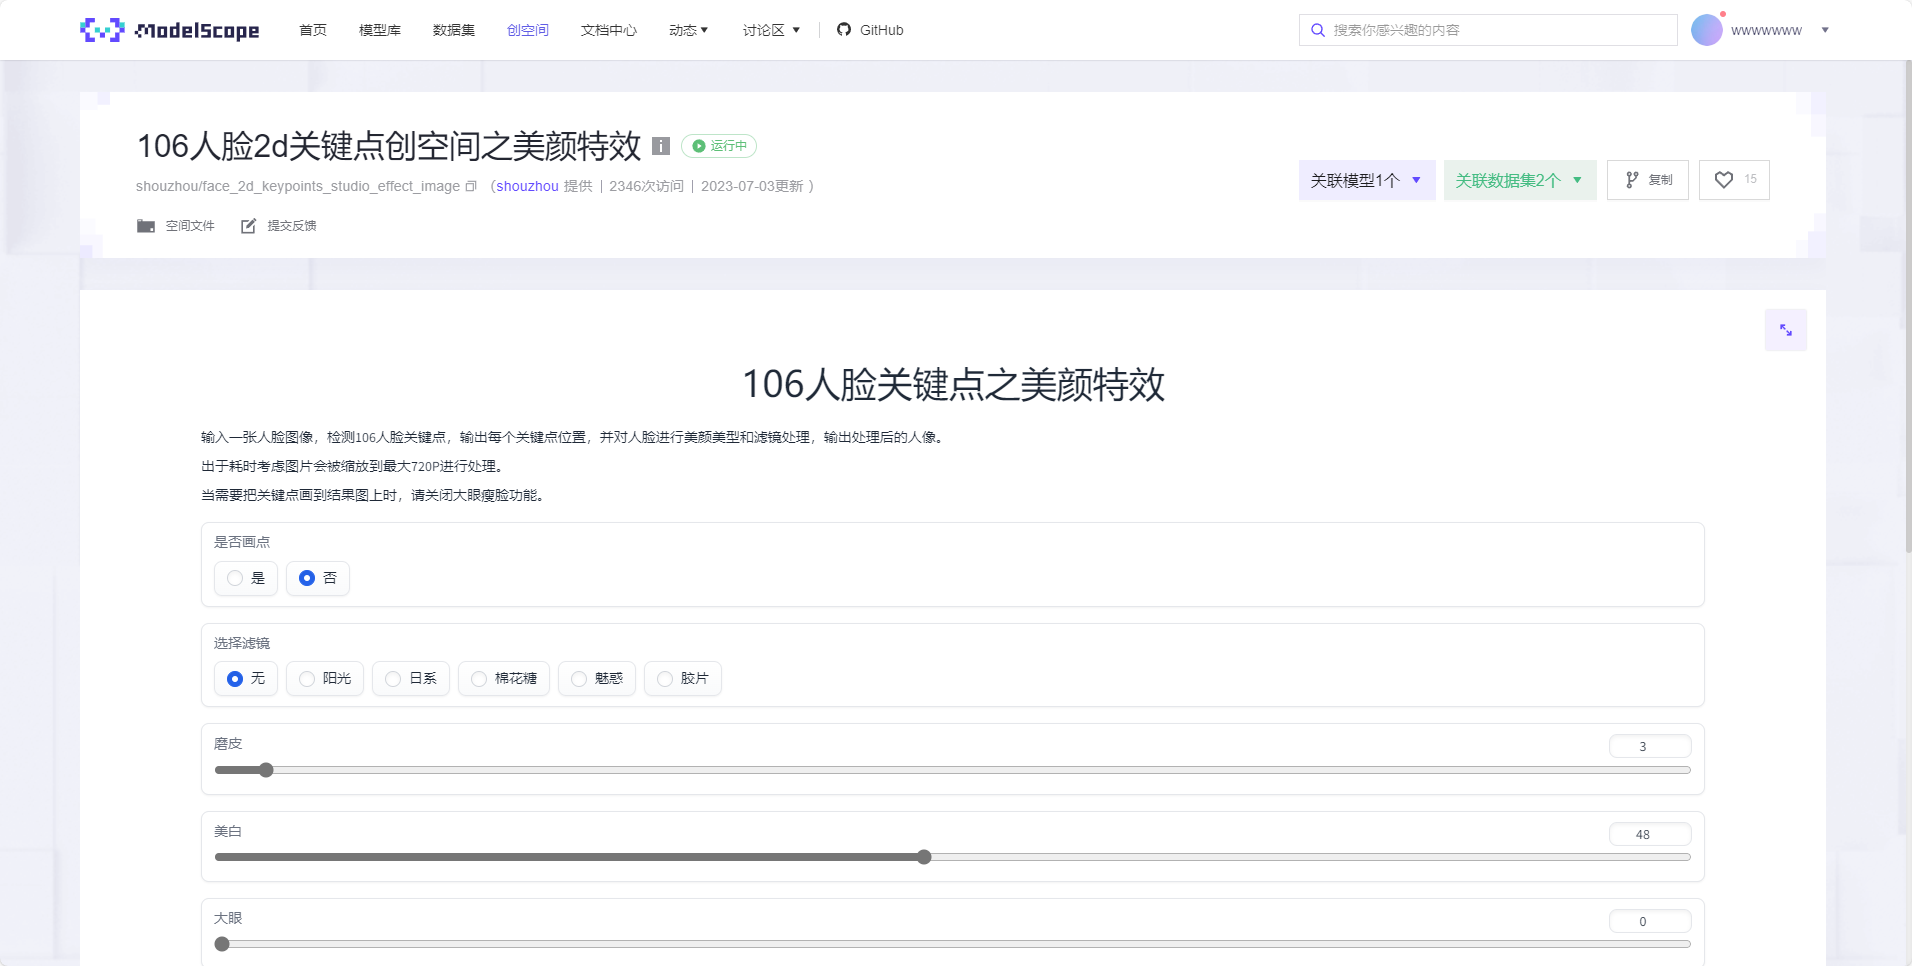Click the shouzhou/face_2d_keypoints_studio_effect_image path
The width and height of the screenshot is (1912, 966).
click(298, 186)
